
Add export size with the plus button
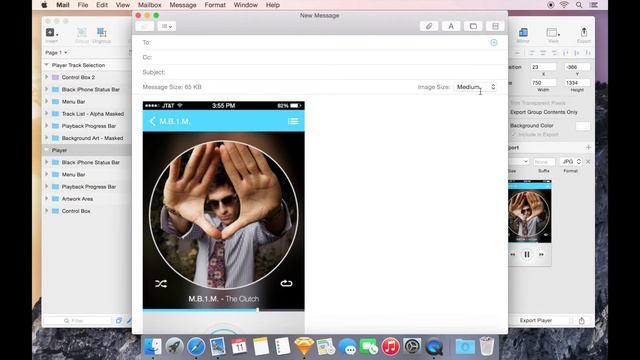tap(588, 147)
